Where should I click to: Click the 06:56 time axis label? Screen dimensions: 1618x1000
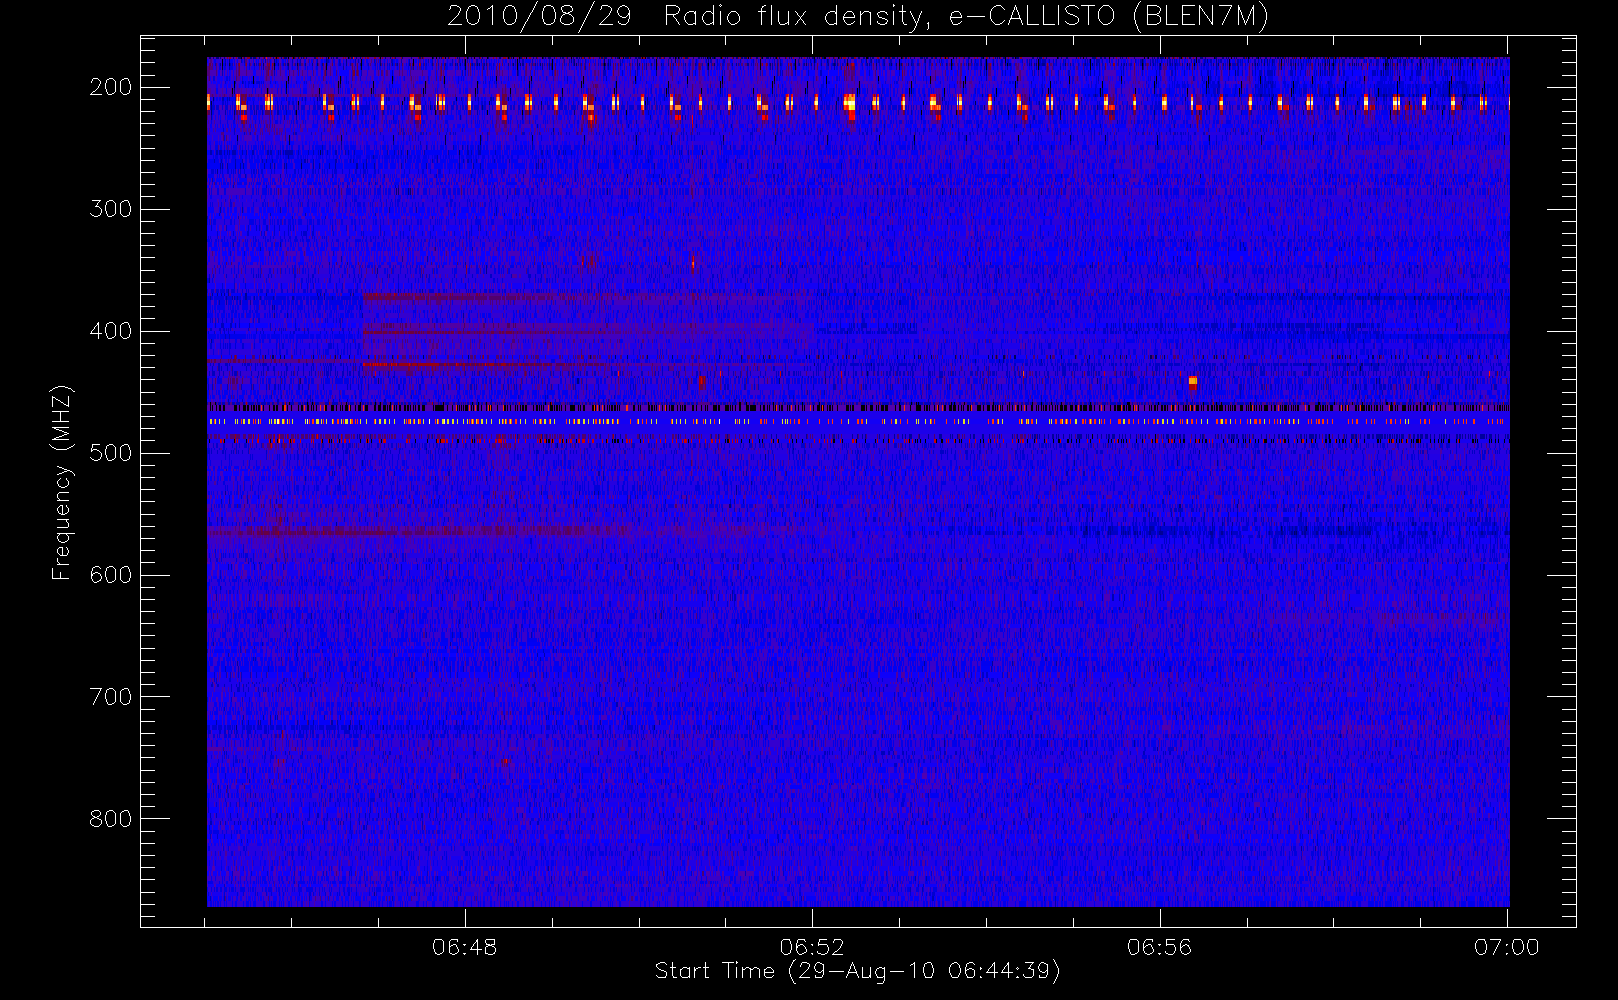coord(1159,947)
